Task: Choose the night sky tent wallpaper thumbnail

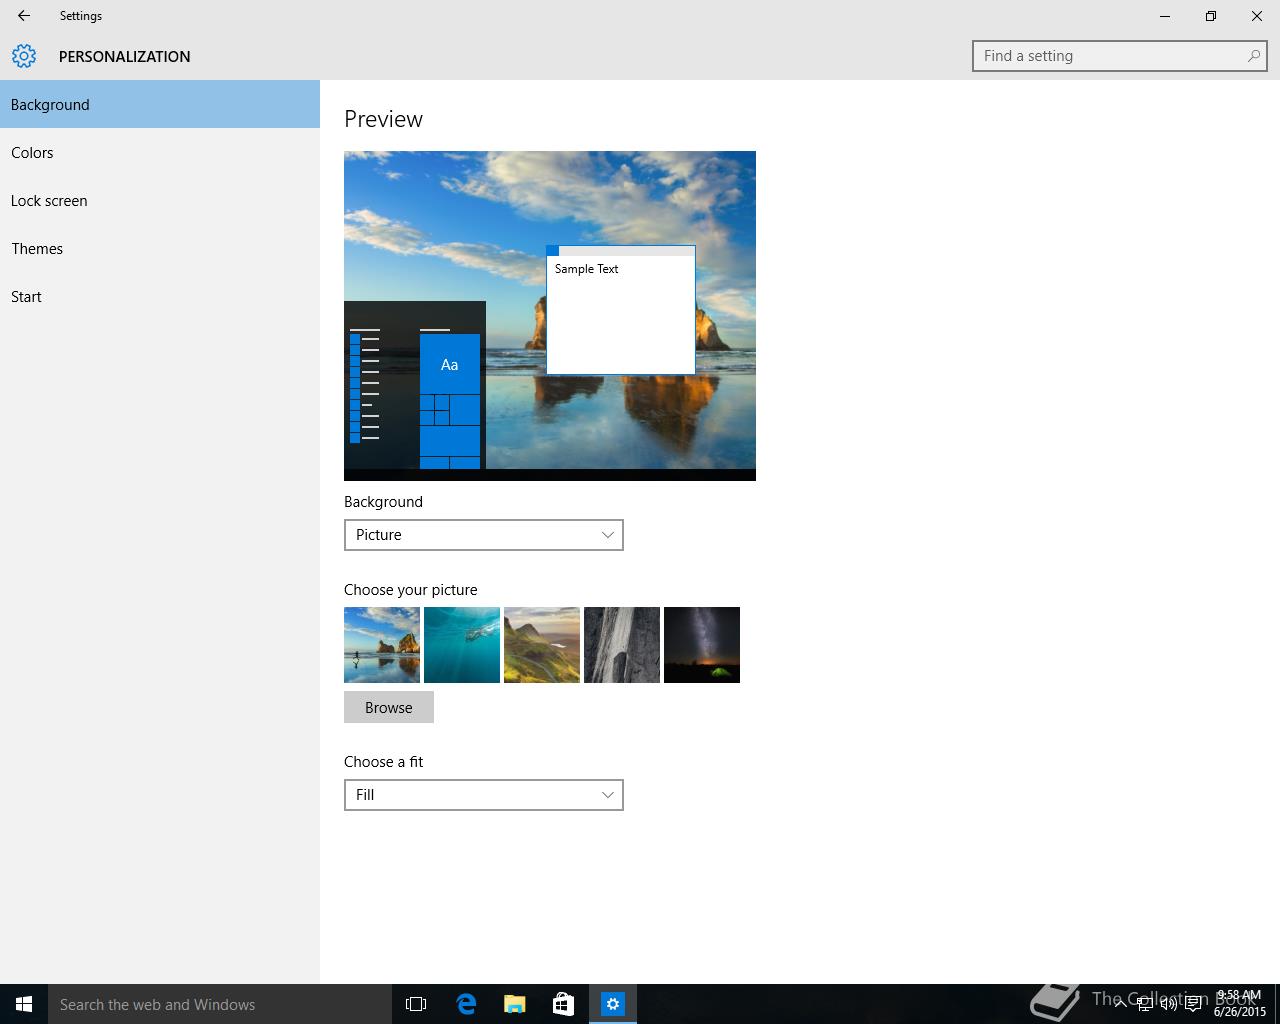Action: tap(702, 645)
